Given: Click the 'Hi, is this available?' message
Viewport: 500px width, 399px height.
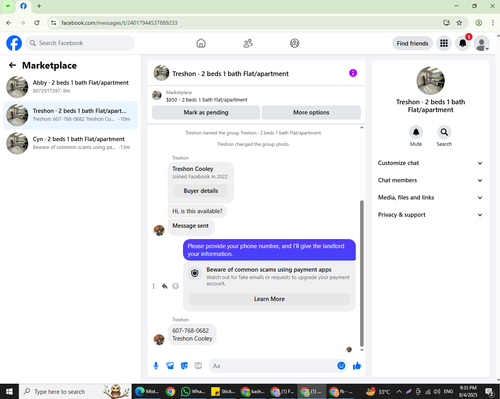Looking at the screenshot, I should (197, 211).
